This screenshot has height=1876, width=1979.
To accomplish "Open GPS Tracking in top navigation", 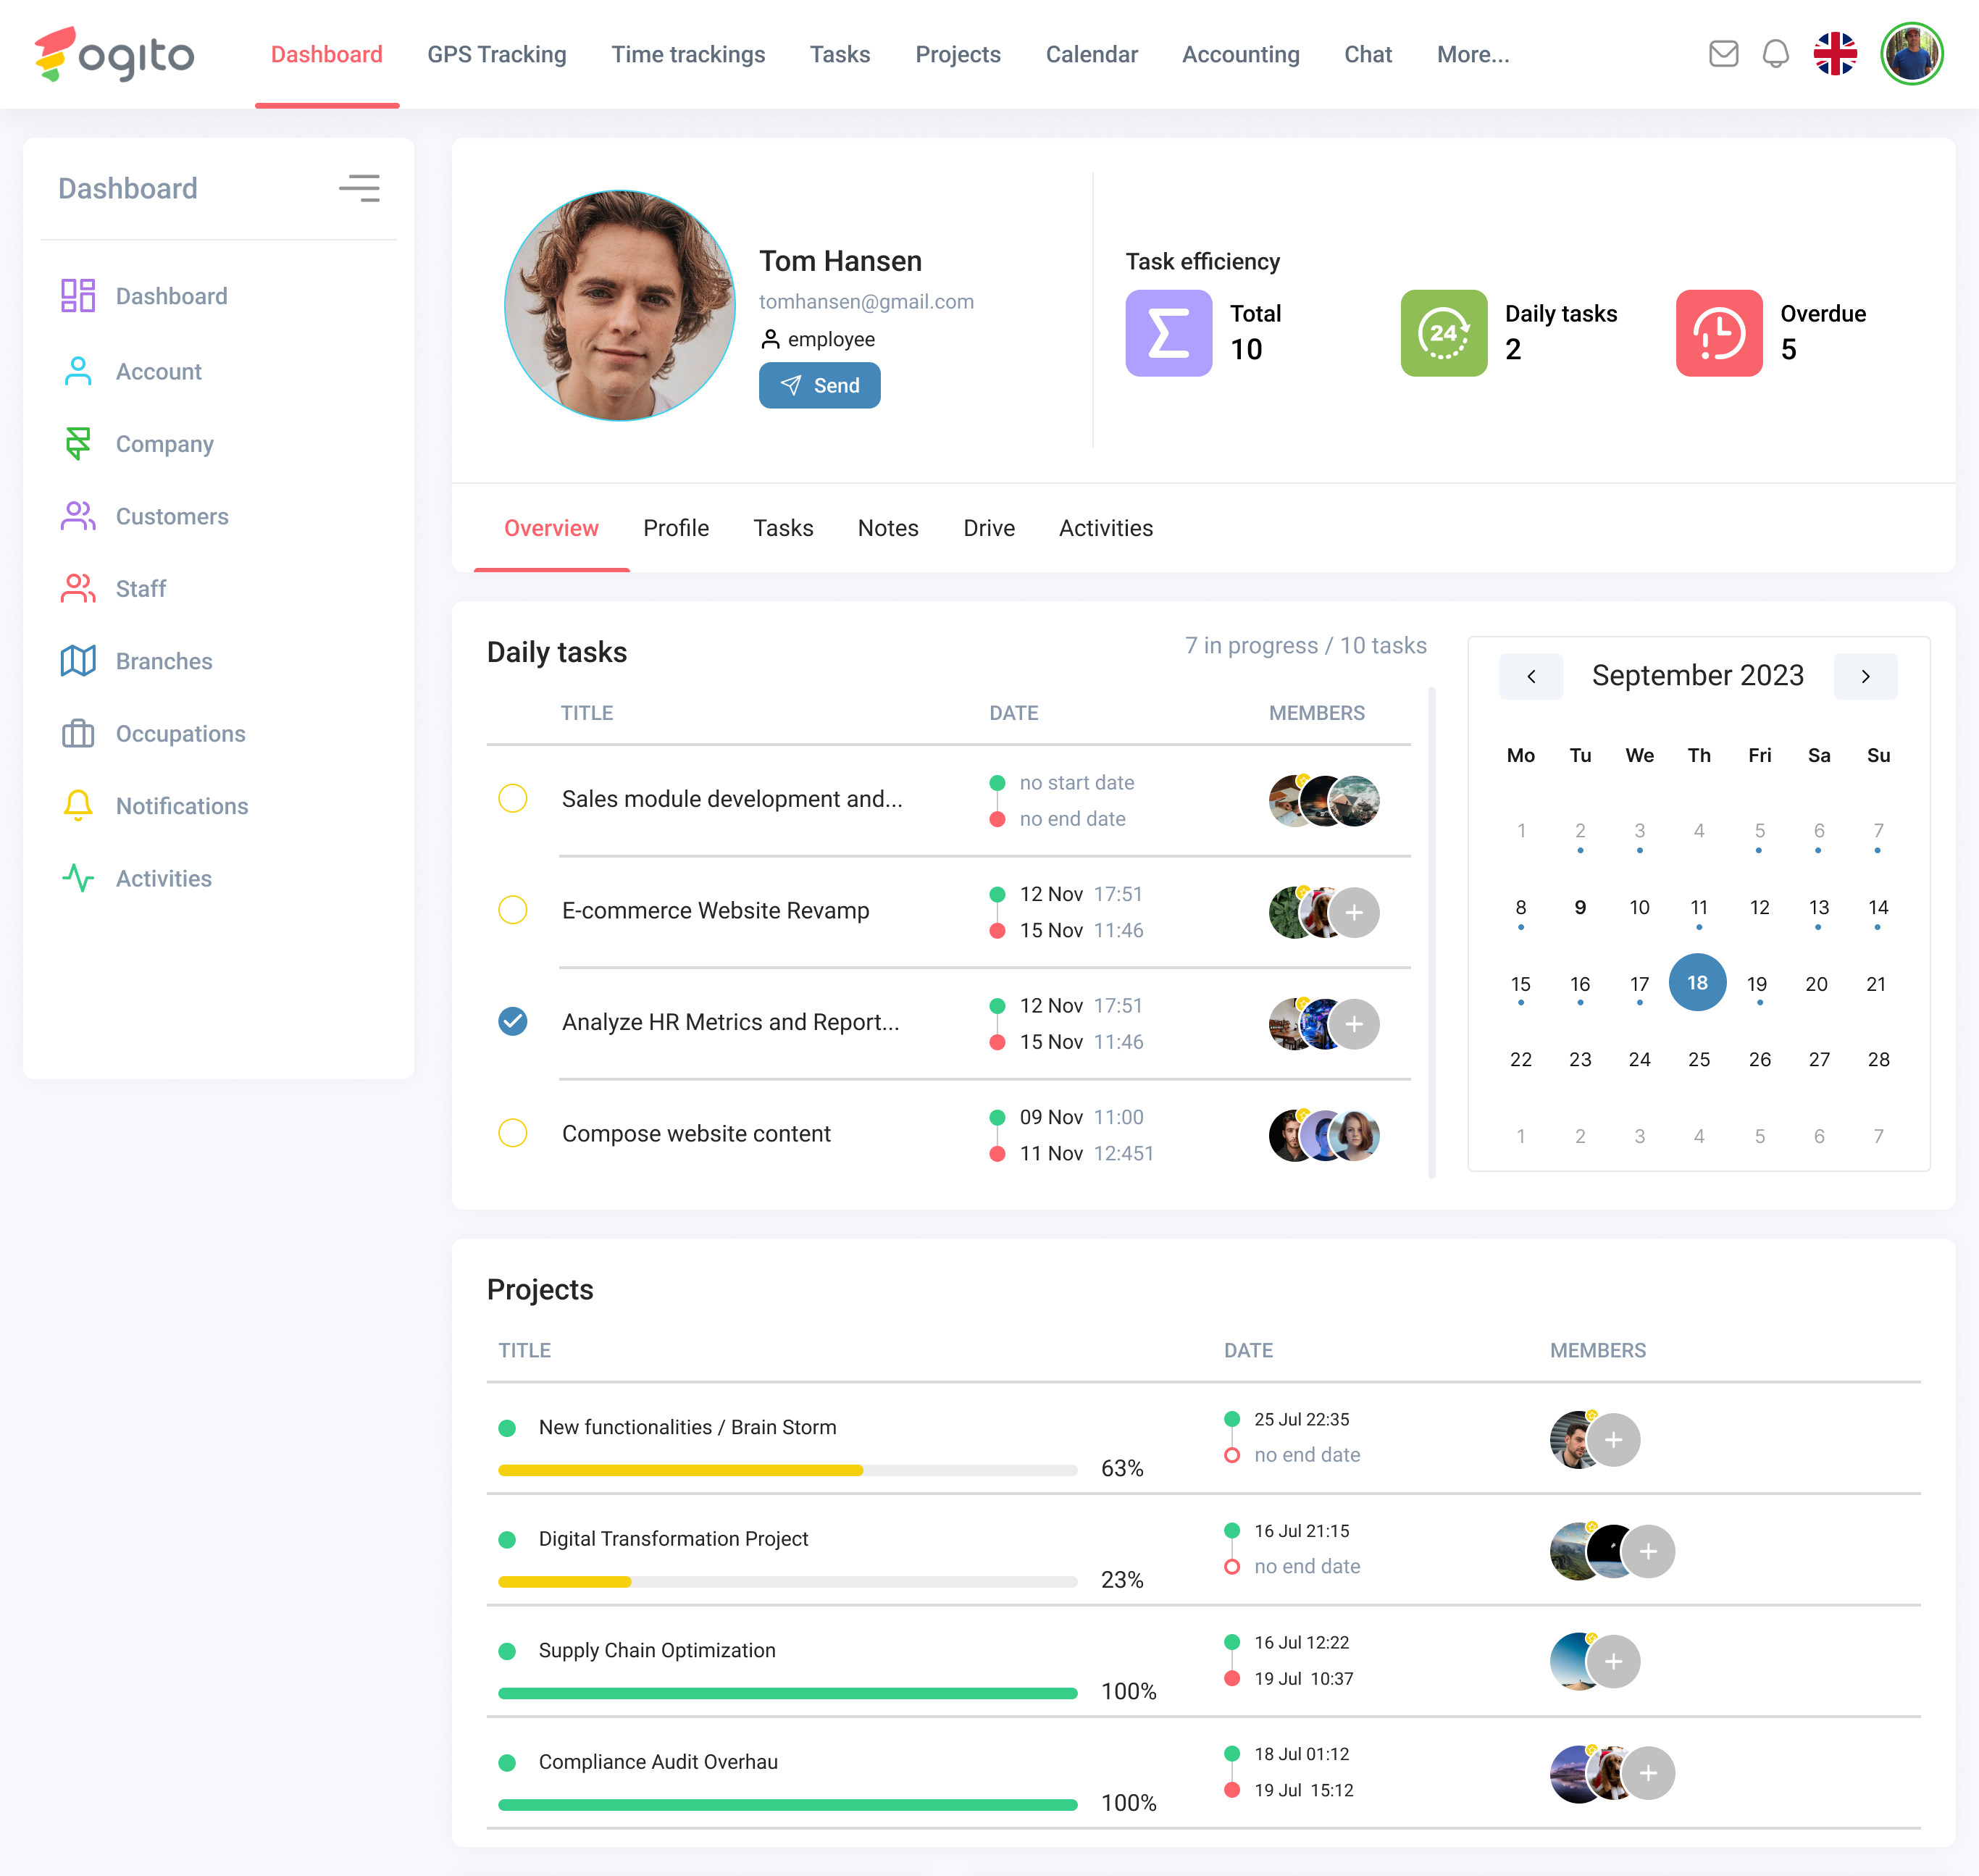I will (x=496, y=55).
